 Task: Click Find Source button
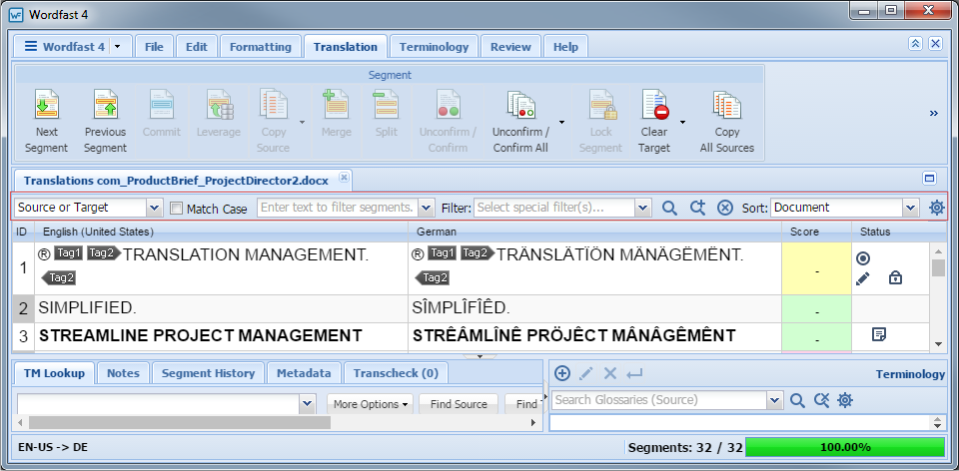pos(459,404)
